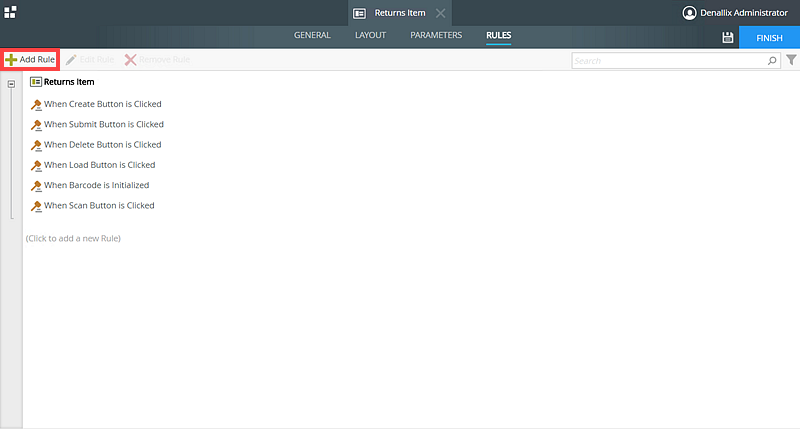The image size is (800, 429).
Task: Click the search magnifier icon
Action: pos(772,61)
